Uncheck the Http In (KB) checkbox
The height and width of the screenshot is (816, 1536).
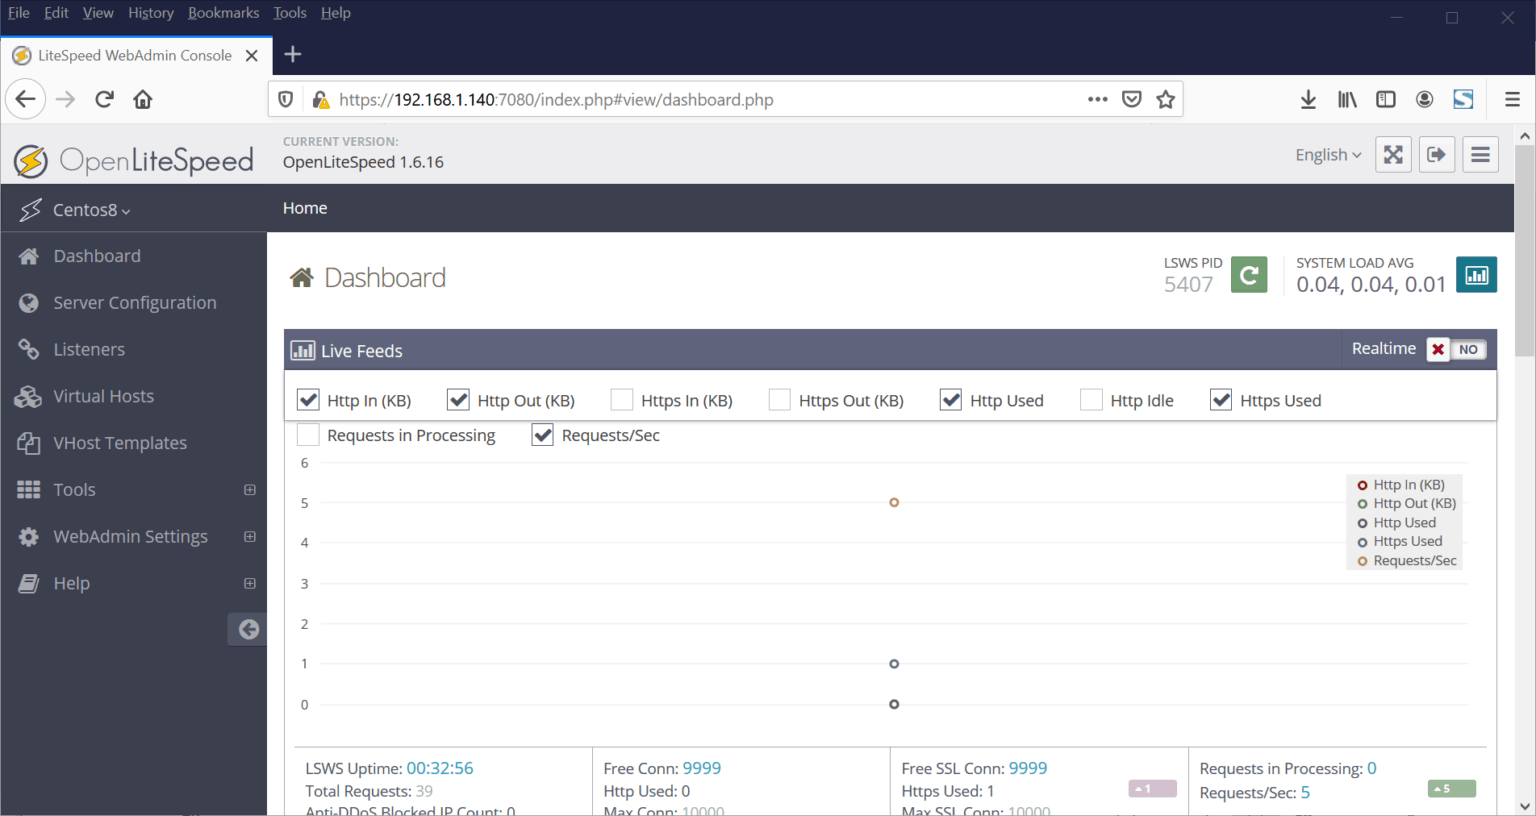point(308,400)
